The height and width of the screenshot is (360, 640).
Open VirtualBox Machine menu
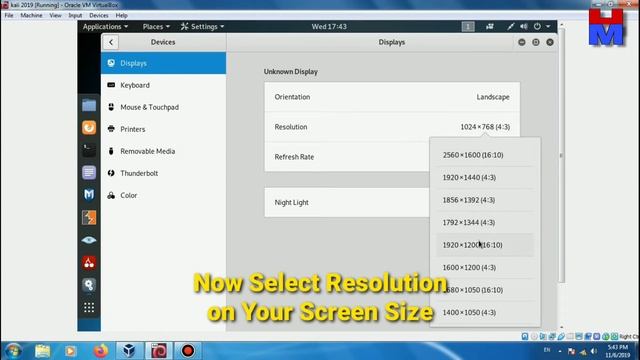[31, 16]
